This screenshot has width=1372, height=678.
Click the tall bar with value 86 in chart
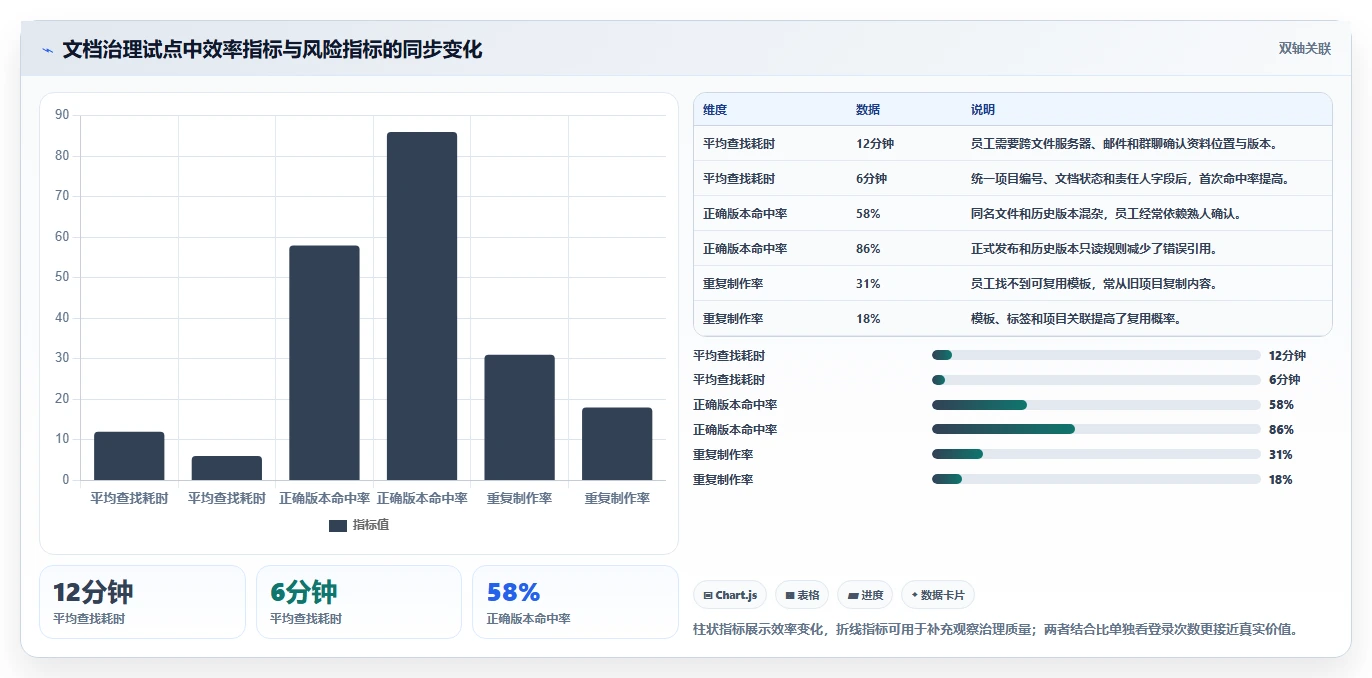tap(422, 306)
